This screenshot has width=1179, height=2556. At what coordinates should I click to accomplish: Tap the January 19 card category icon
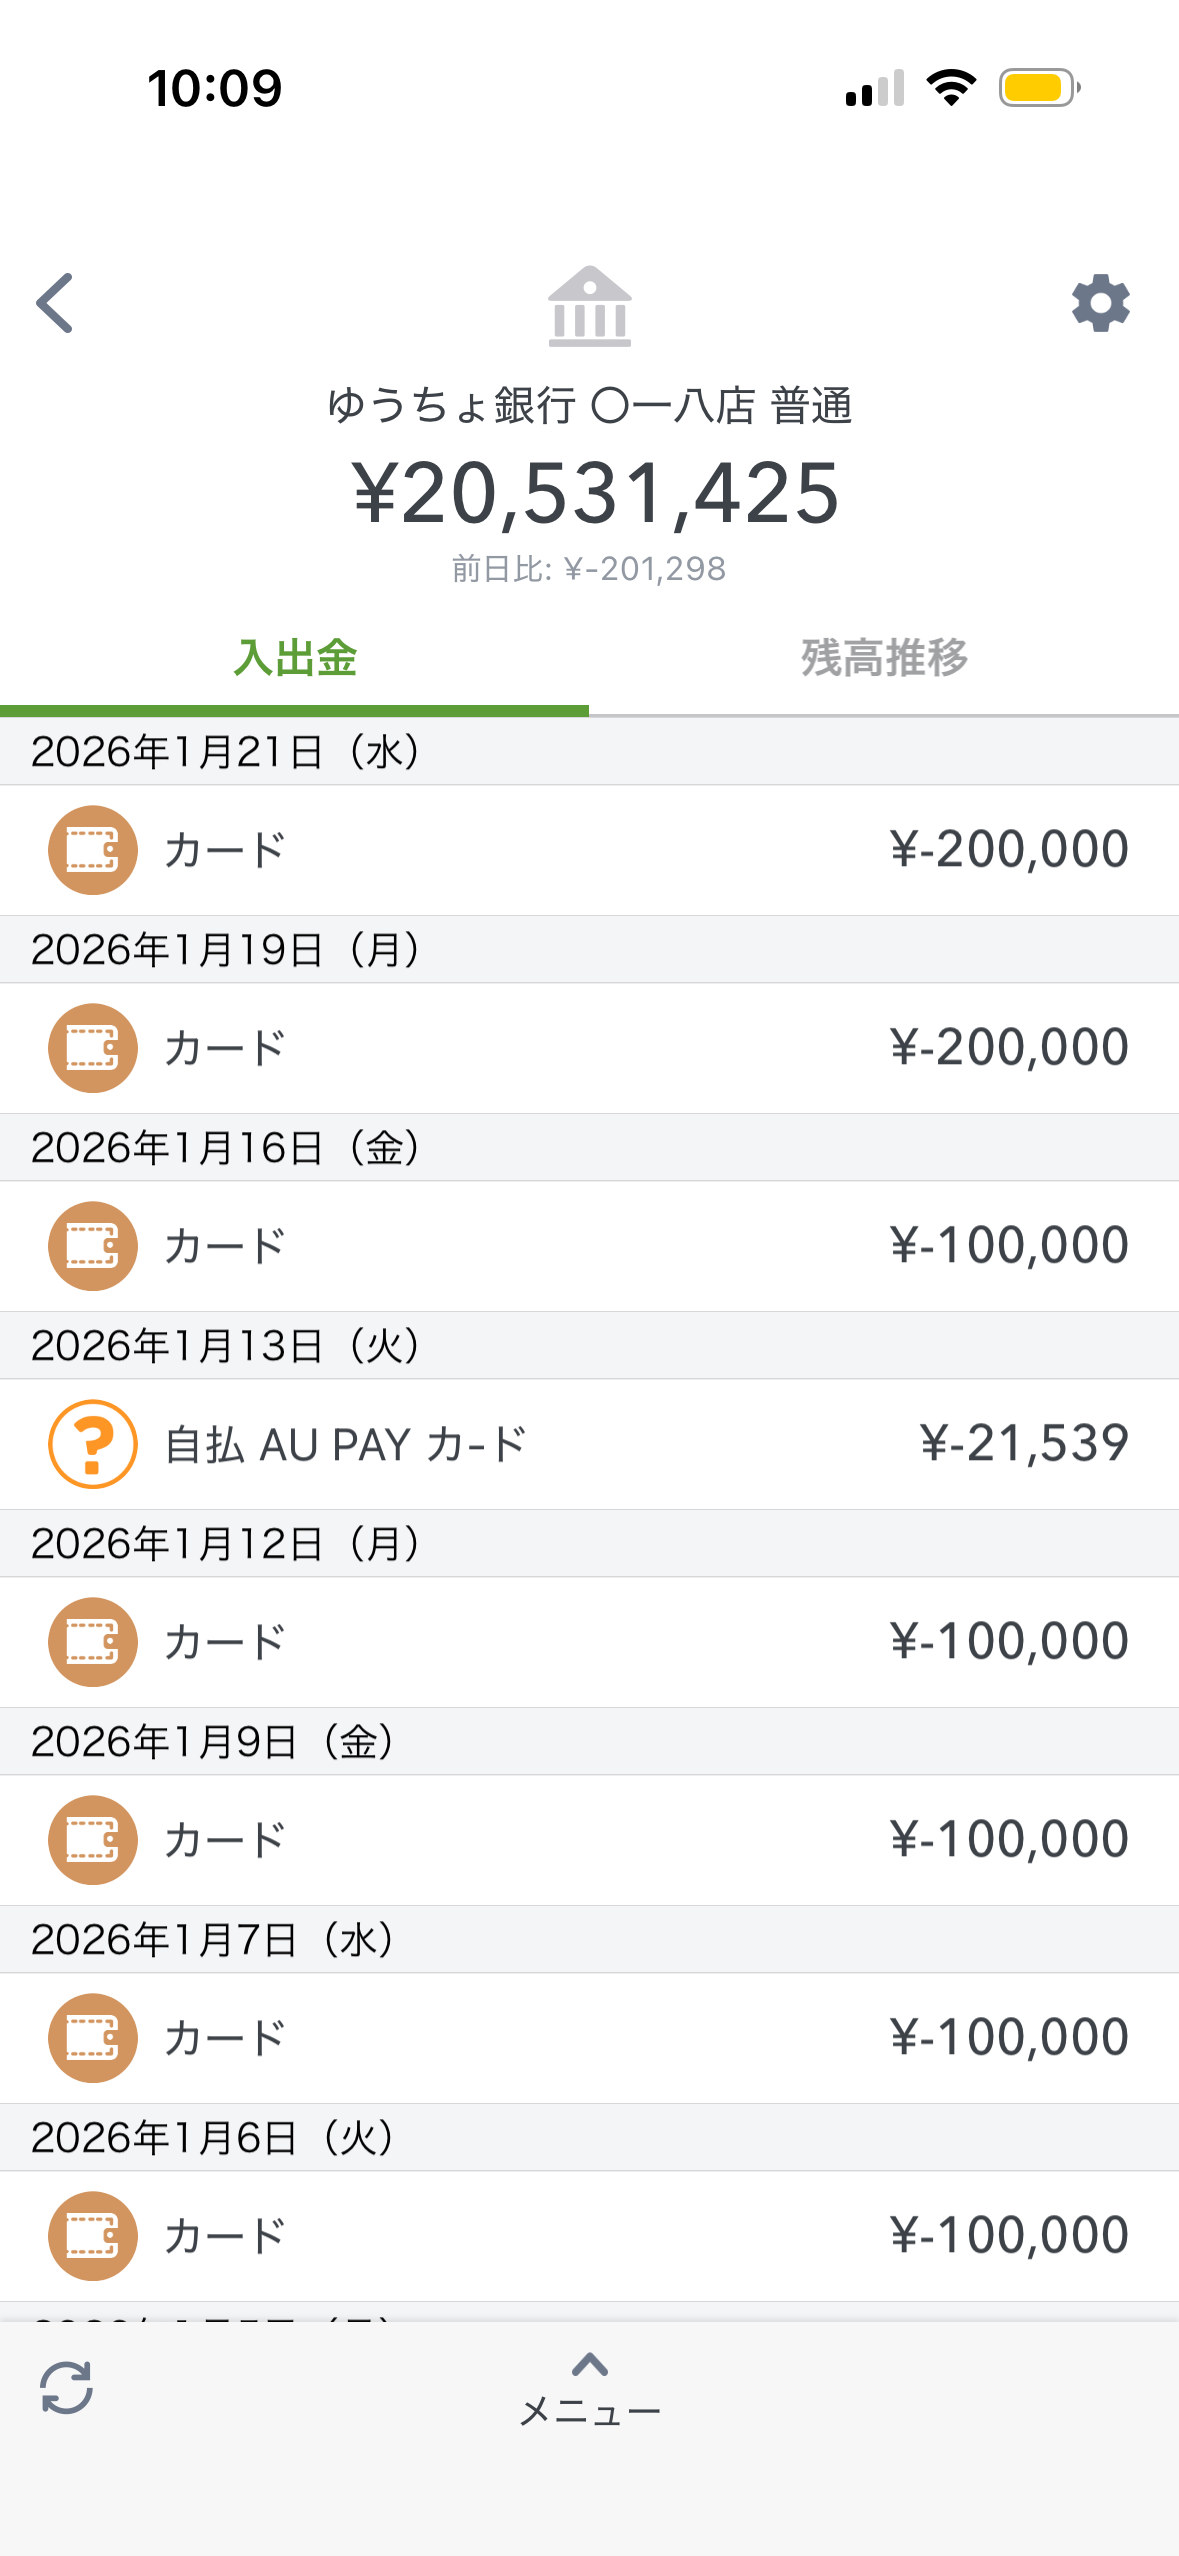(x=93, y=1048)
